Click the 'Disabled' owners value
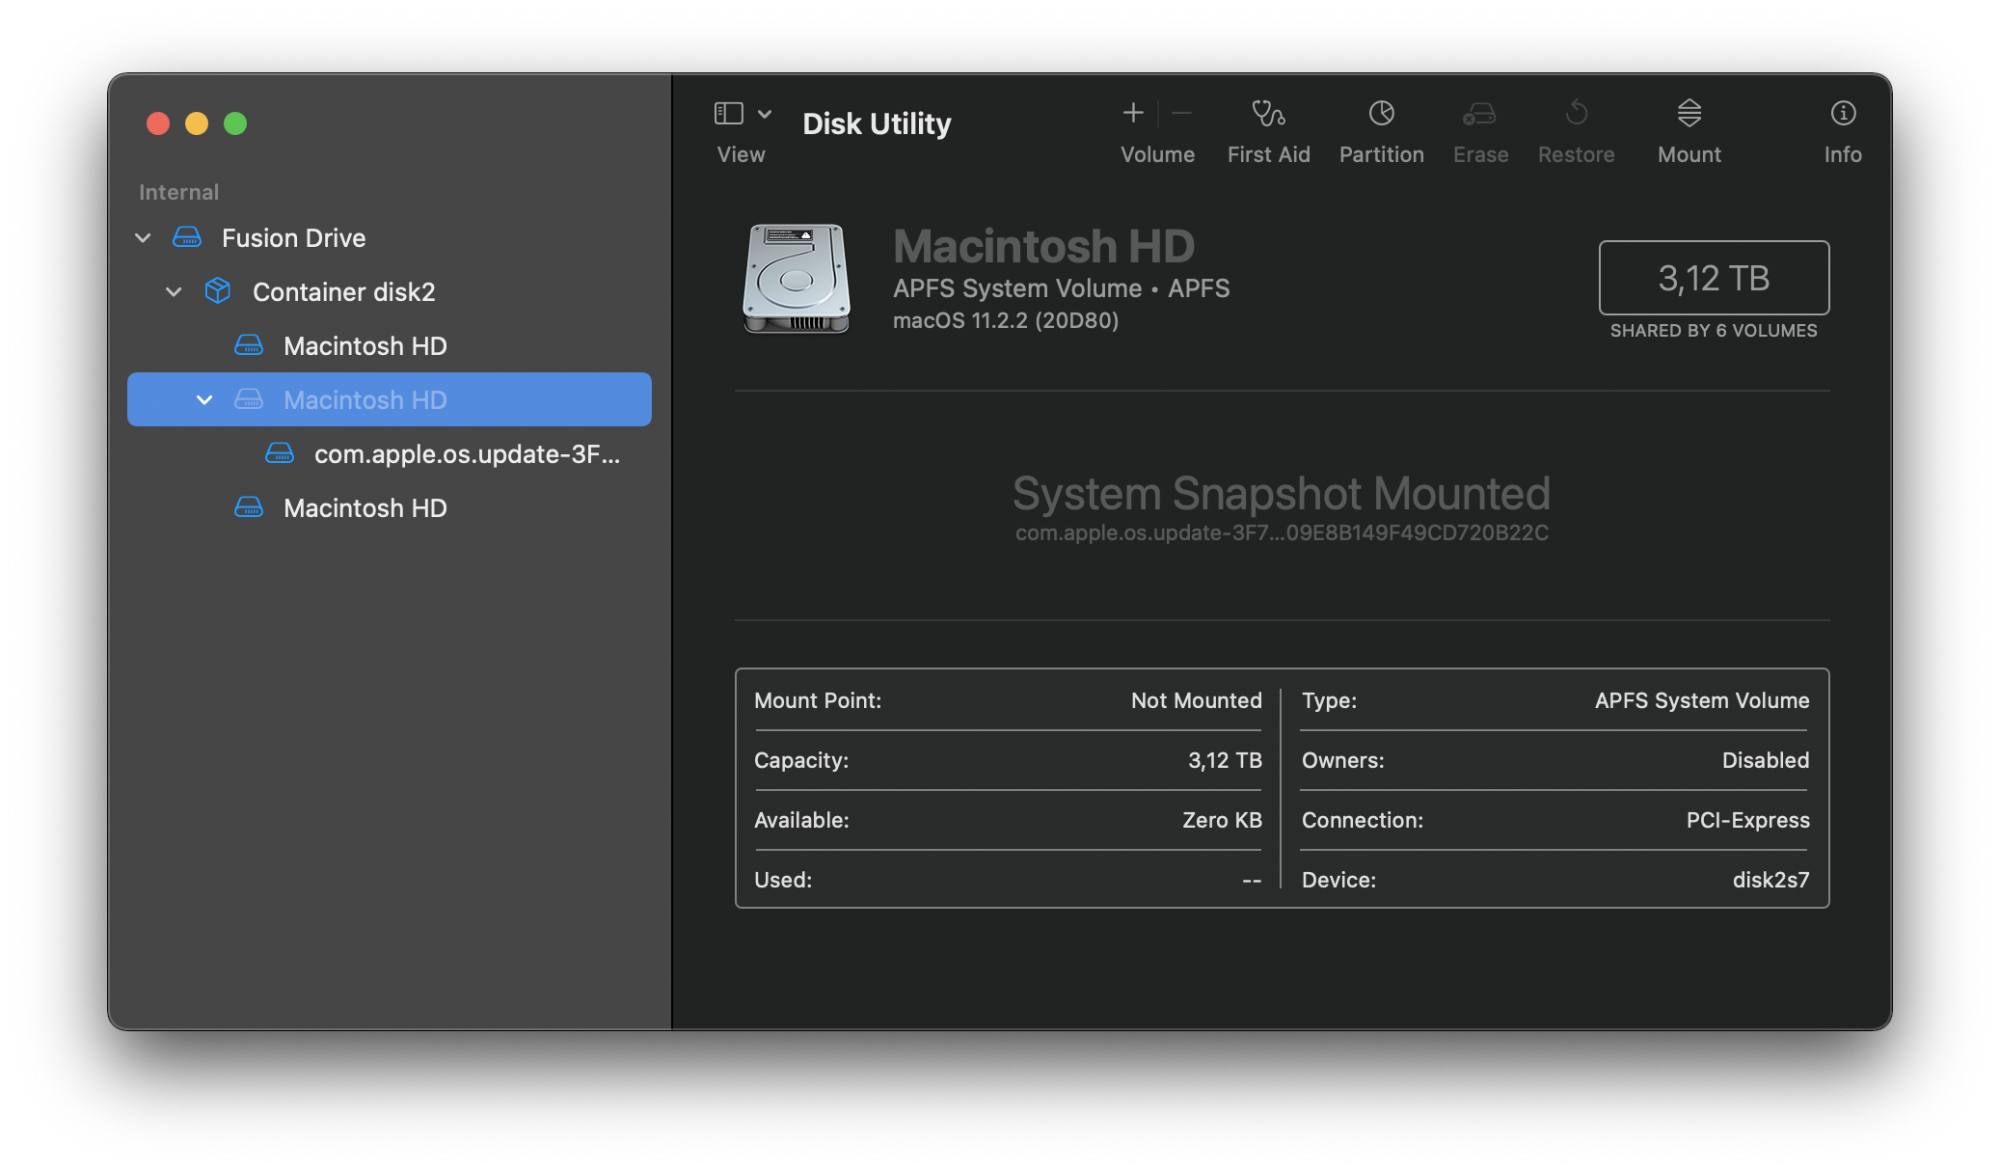2000x1173 pixels. tap(1765, 761)
